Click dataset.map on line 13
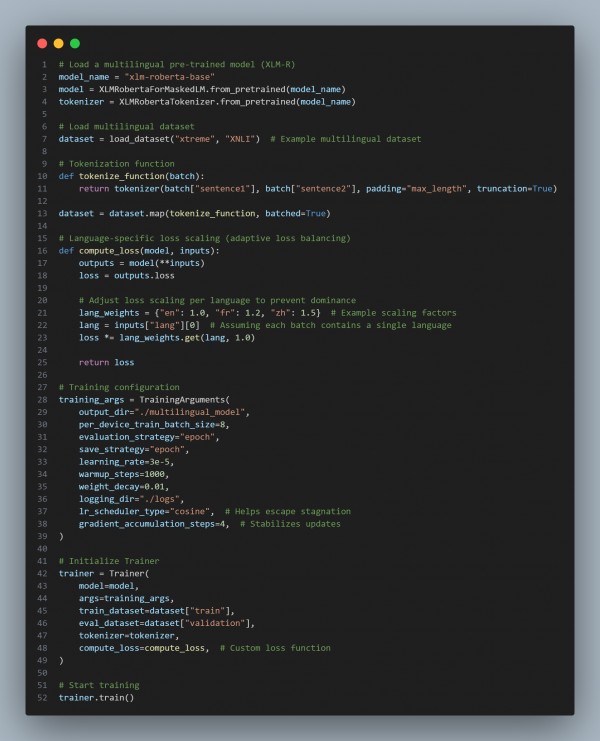600x741 pixels. (137, 213)
